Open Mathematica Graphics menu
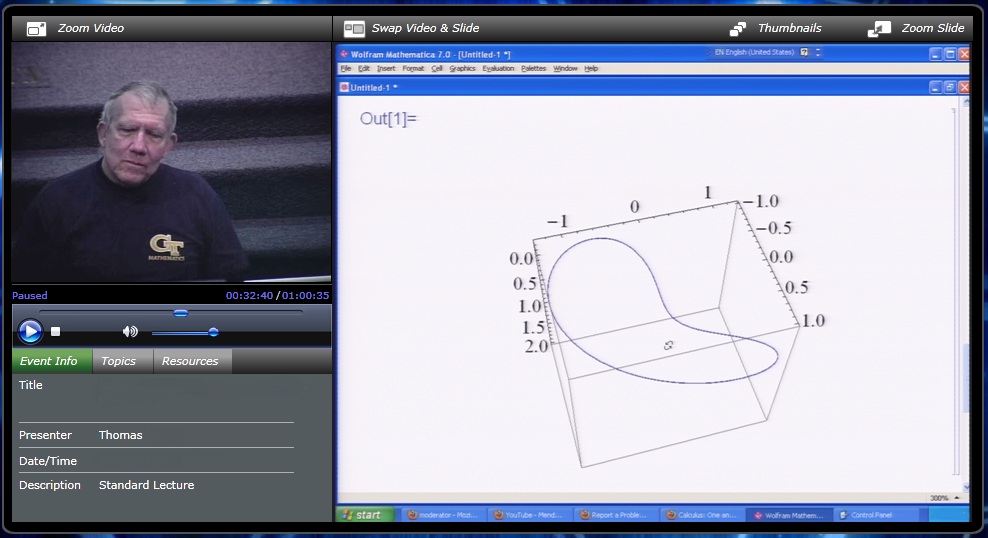Screen dimensions: 988x538 click(462, 68)
